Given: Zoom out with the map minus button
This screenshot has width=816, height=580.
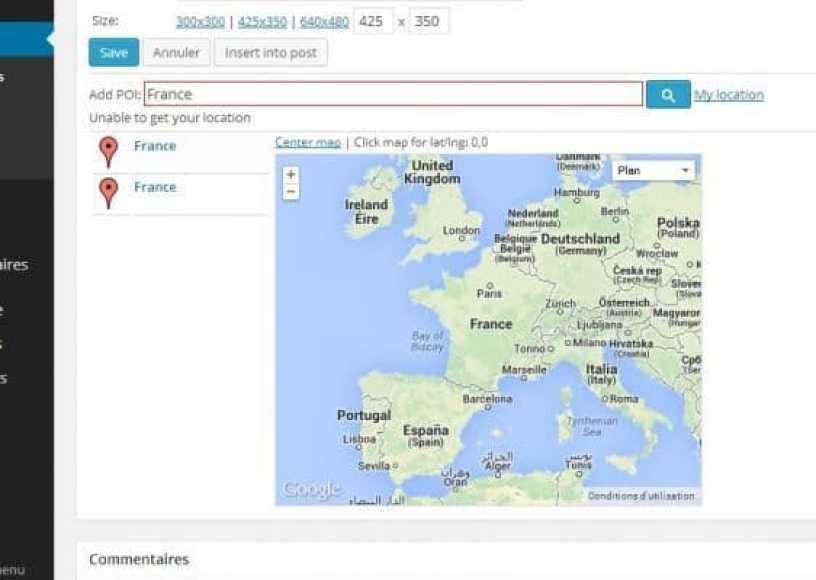Looking at the screenshot, I should pos(291,191).
